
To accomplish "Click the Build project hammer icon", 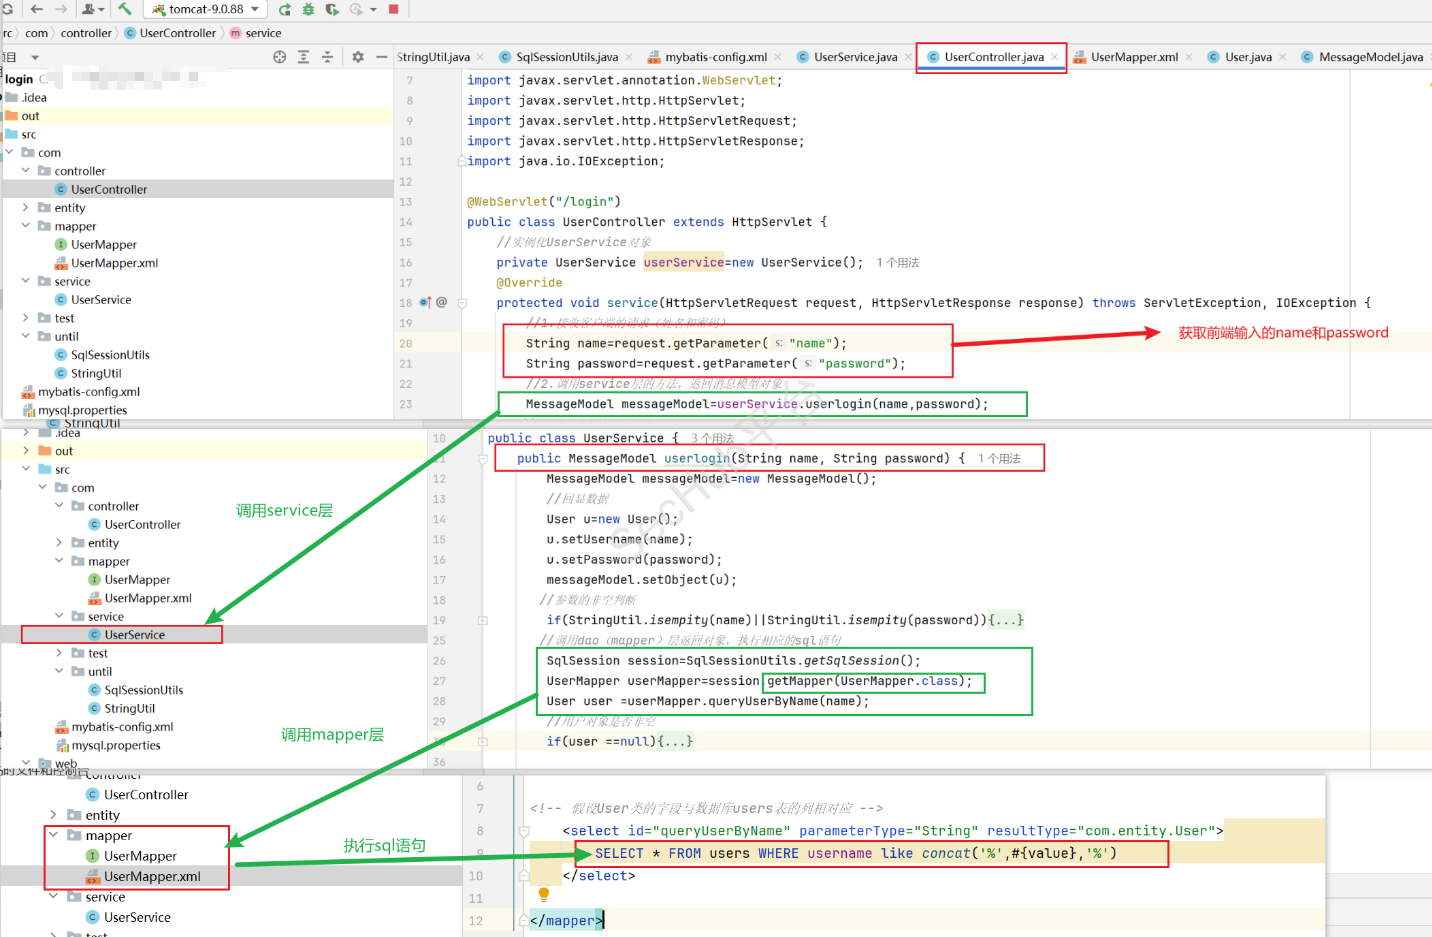I will click(x=125, y=9).
